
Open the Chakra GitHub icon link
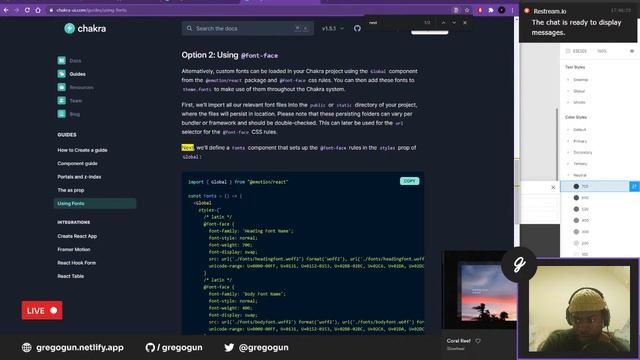357,28
